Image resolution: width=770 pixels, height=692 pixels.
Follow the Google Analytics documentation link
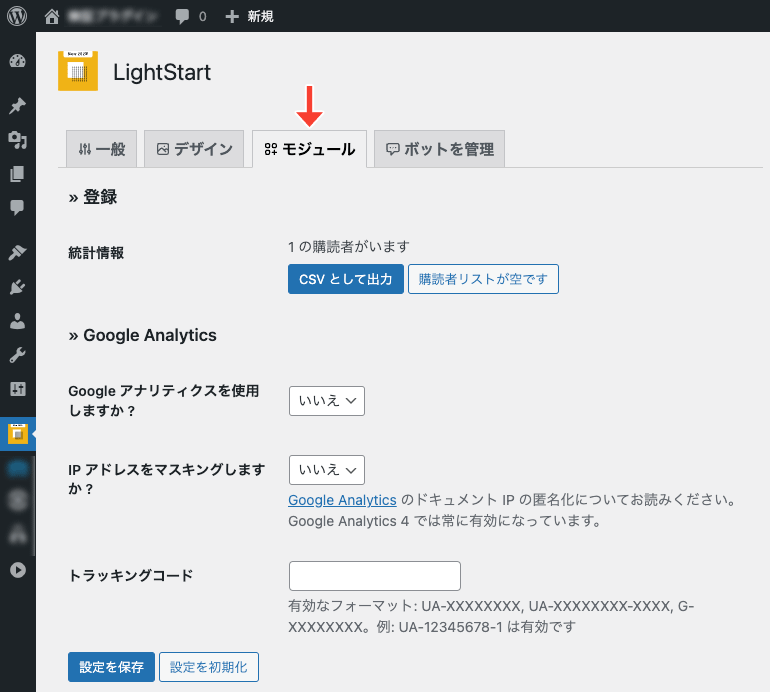point(342,500)
